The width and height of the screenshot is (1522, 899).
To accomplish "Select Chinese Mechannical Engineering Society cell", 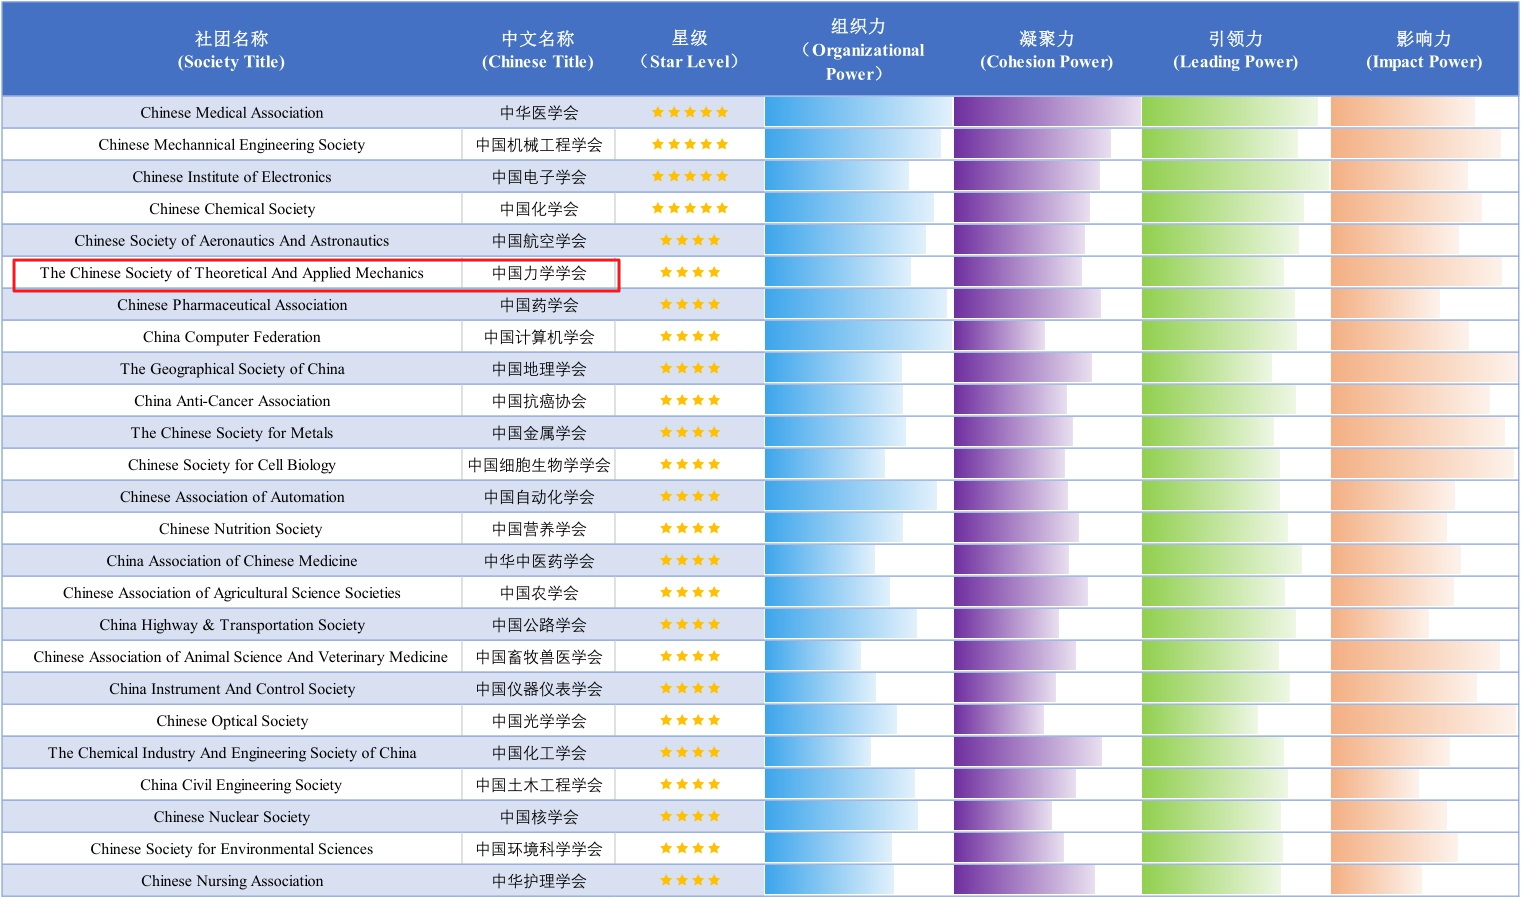I will 232,145.
